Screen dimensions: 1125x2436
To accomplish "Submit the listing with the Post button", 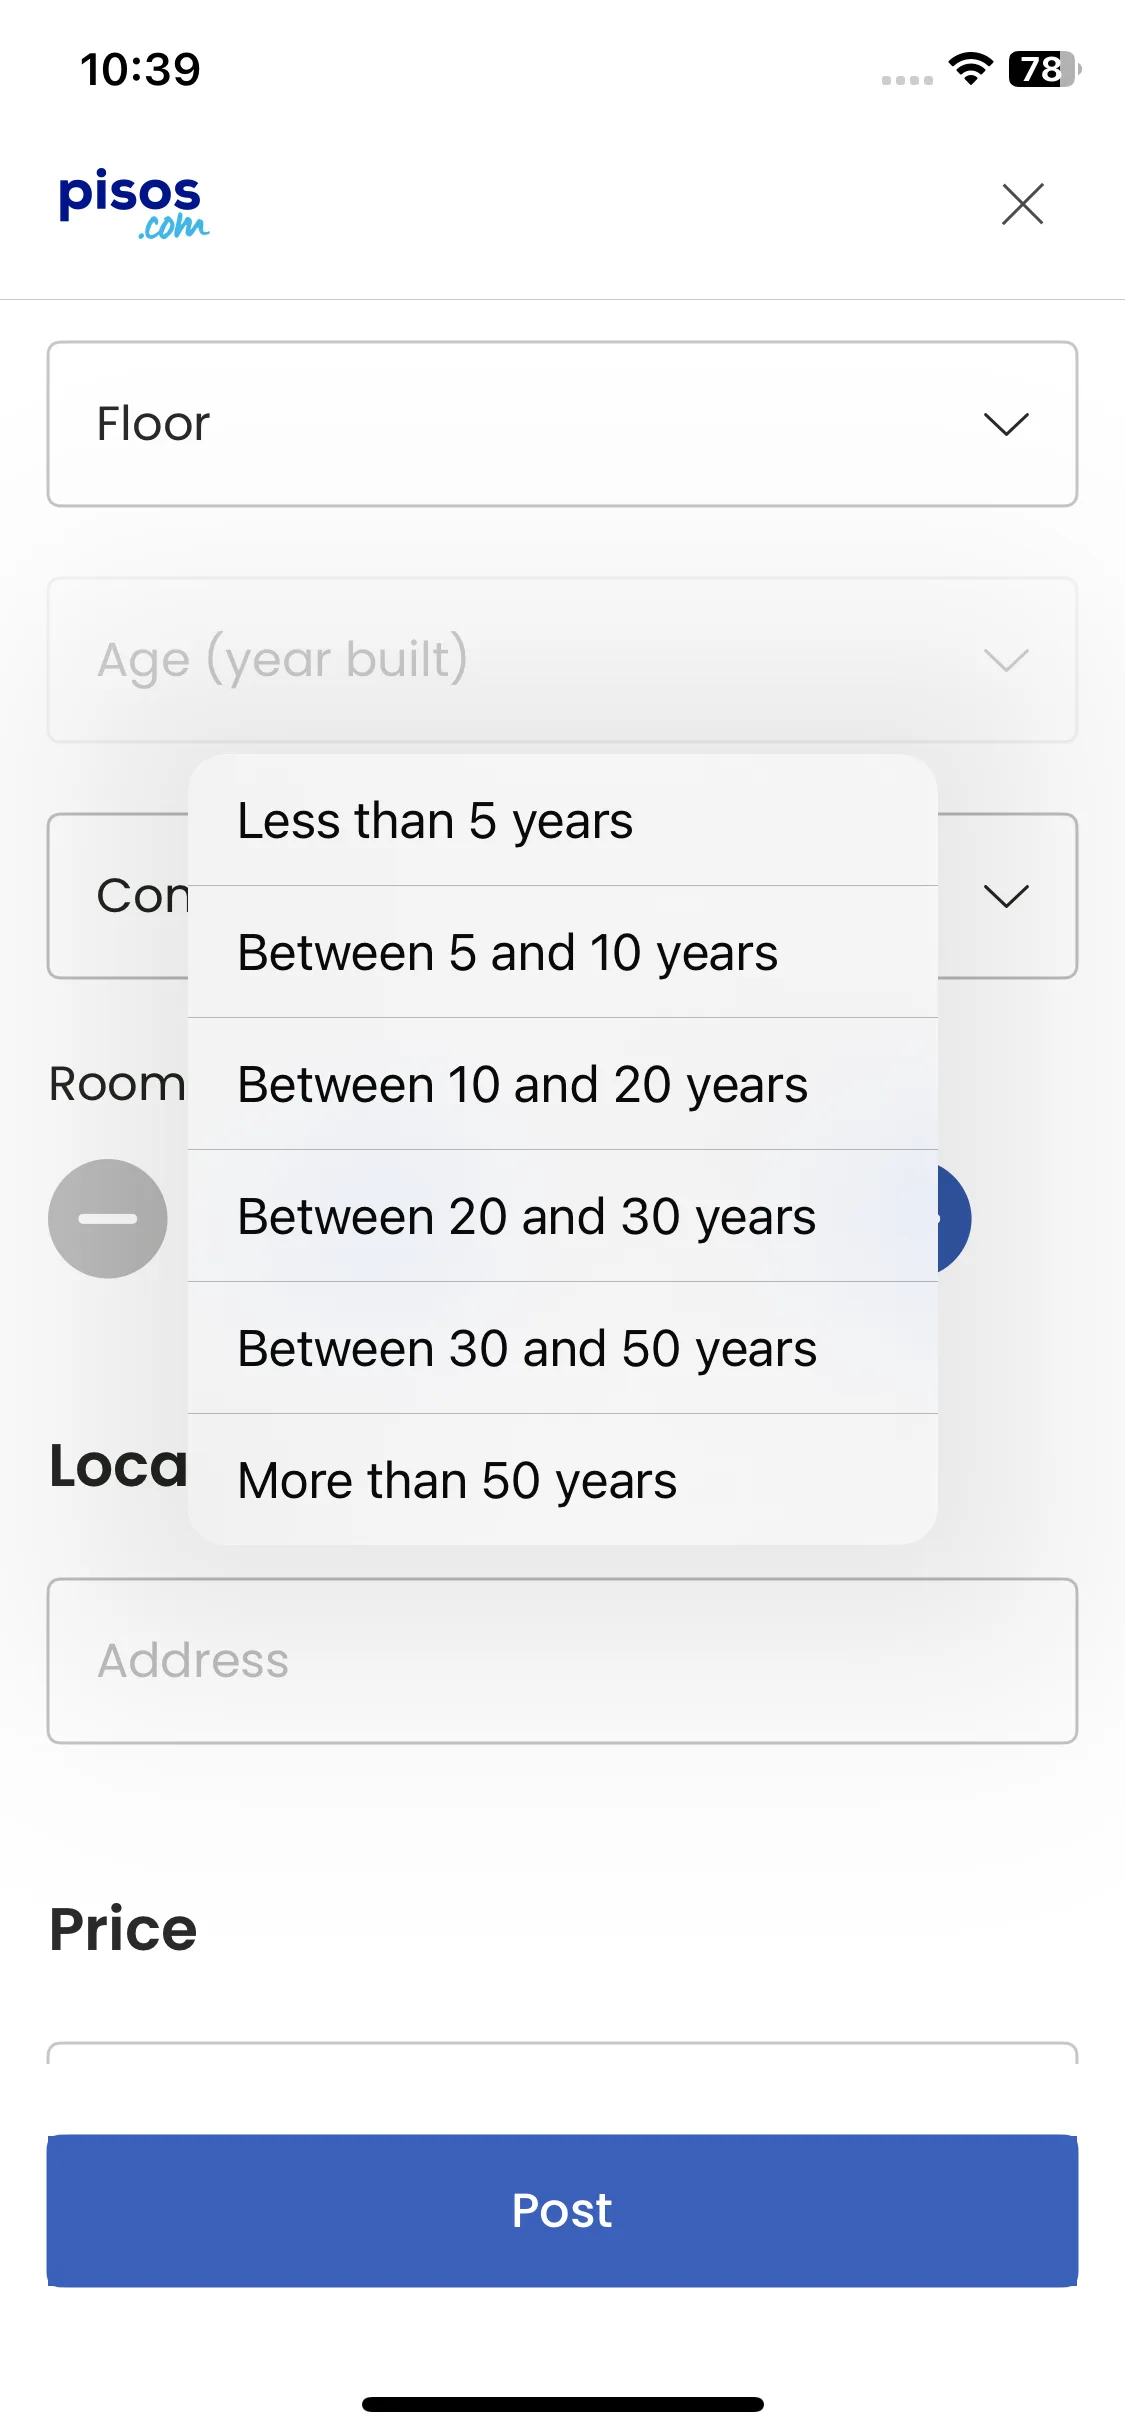I will 562,2210.
